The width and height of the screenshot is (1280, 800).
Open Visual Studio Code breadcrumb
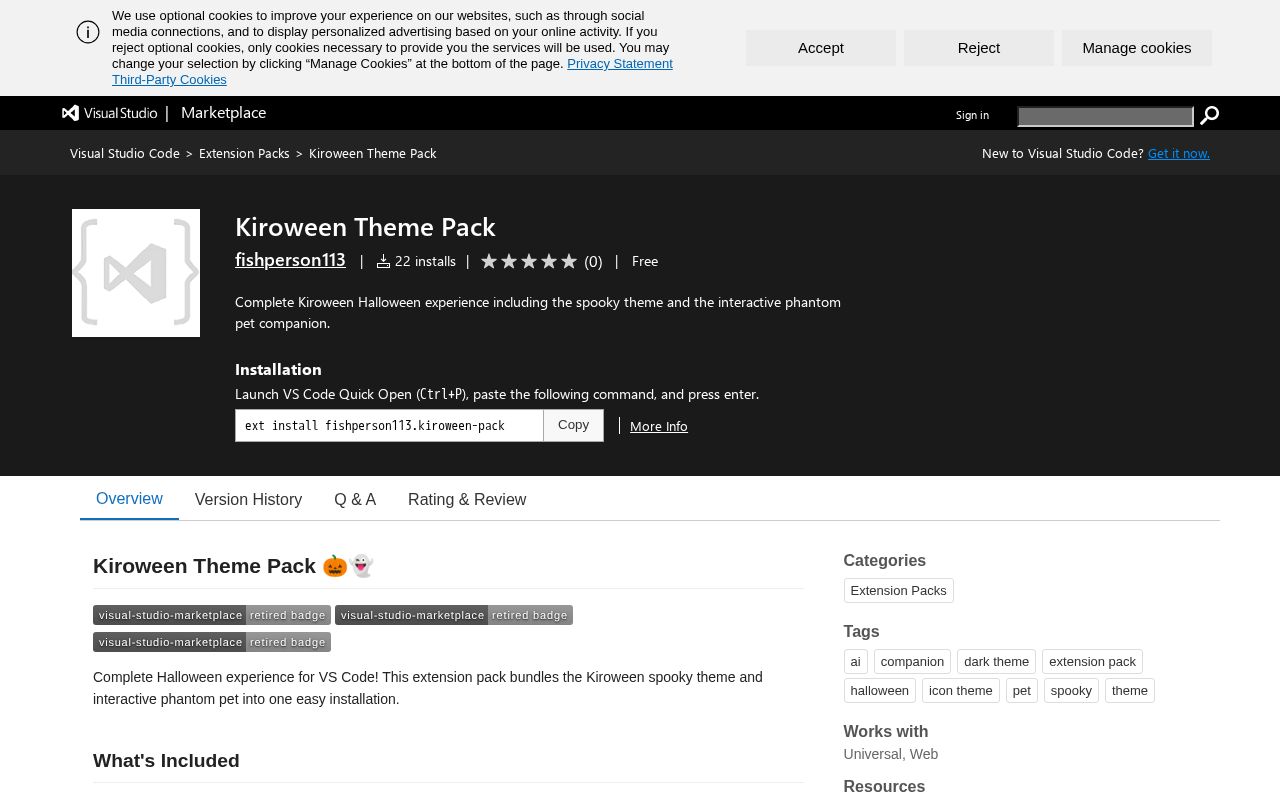(x=125, y=153)
